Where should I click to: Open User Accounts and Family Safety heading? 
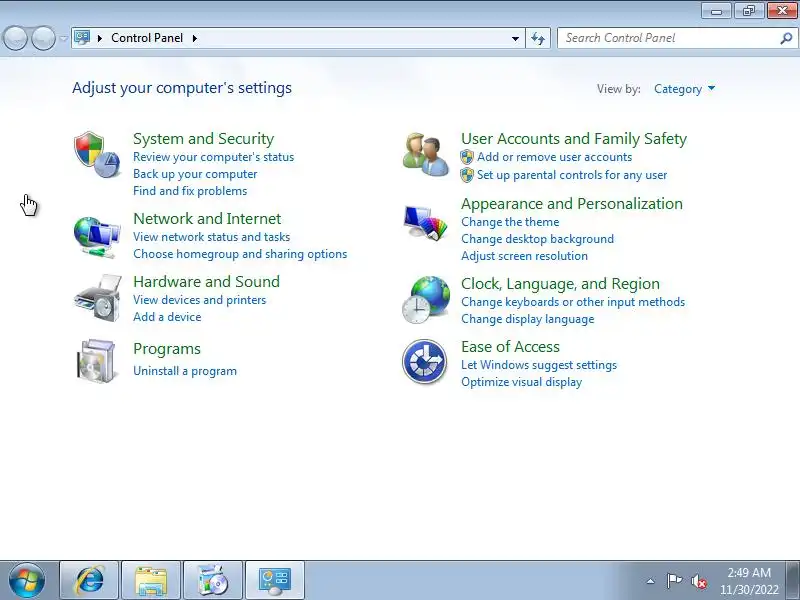(x=574, y=139)
